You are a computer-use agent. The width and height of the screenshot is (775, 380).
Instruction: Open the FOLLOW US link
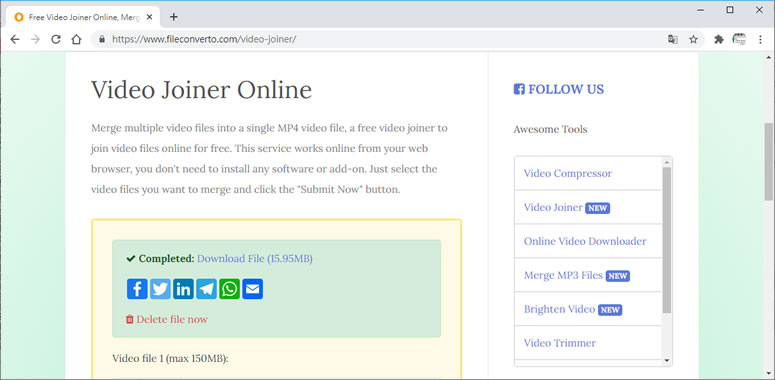click(566, 89)
